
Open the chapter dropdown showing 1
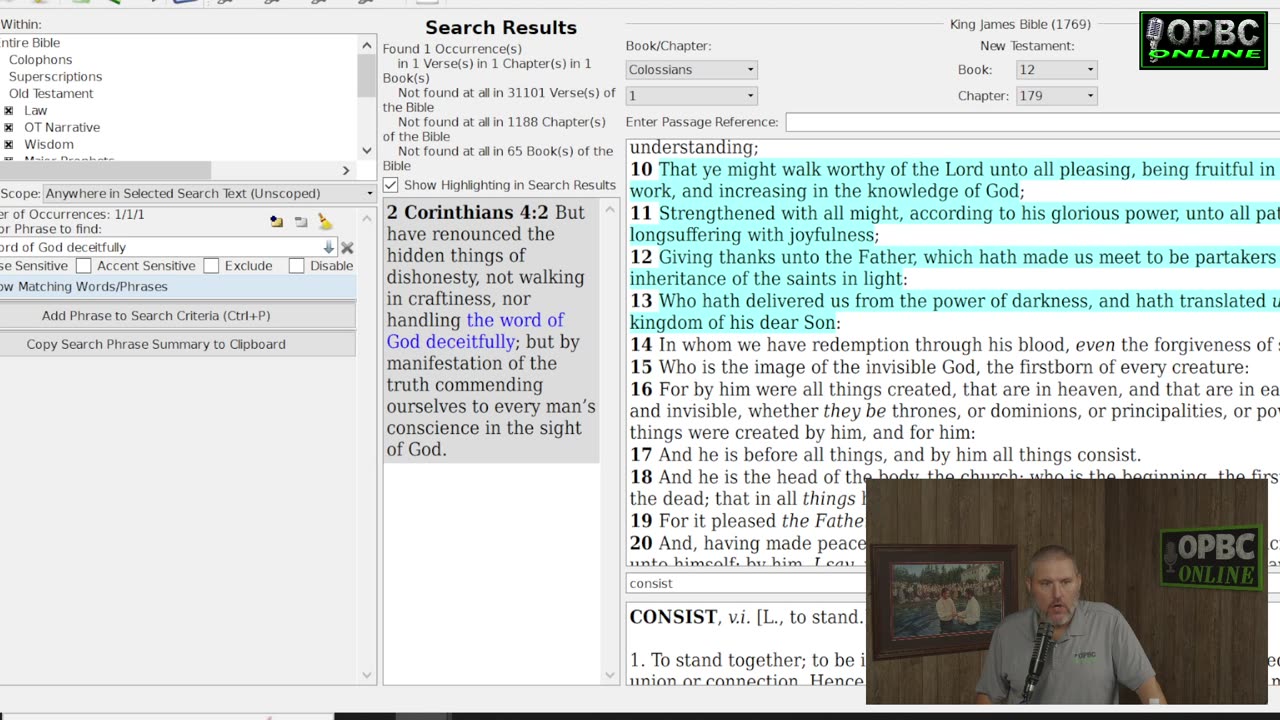pos(692,96)
